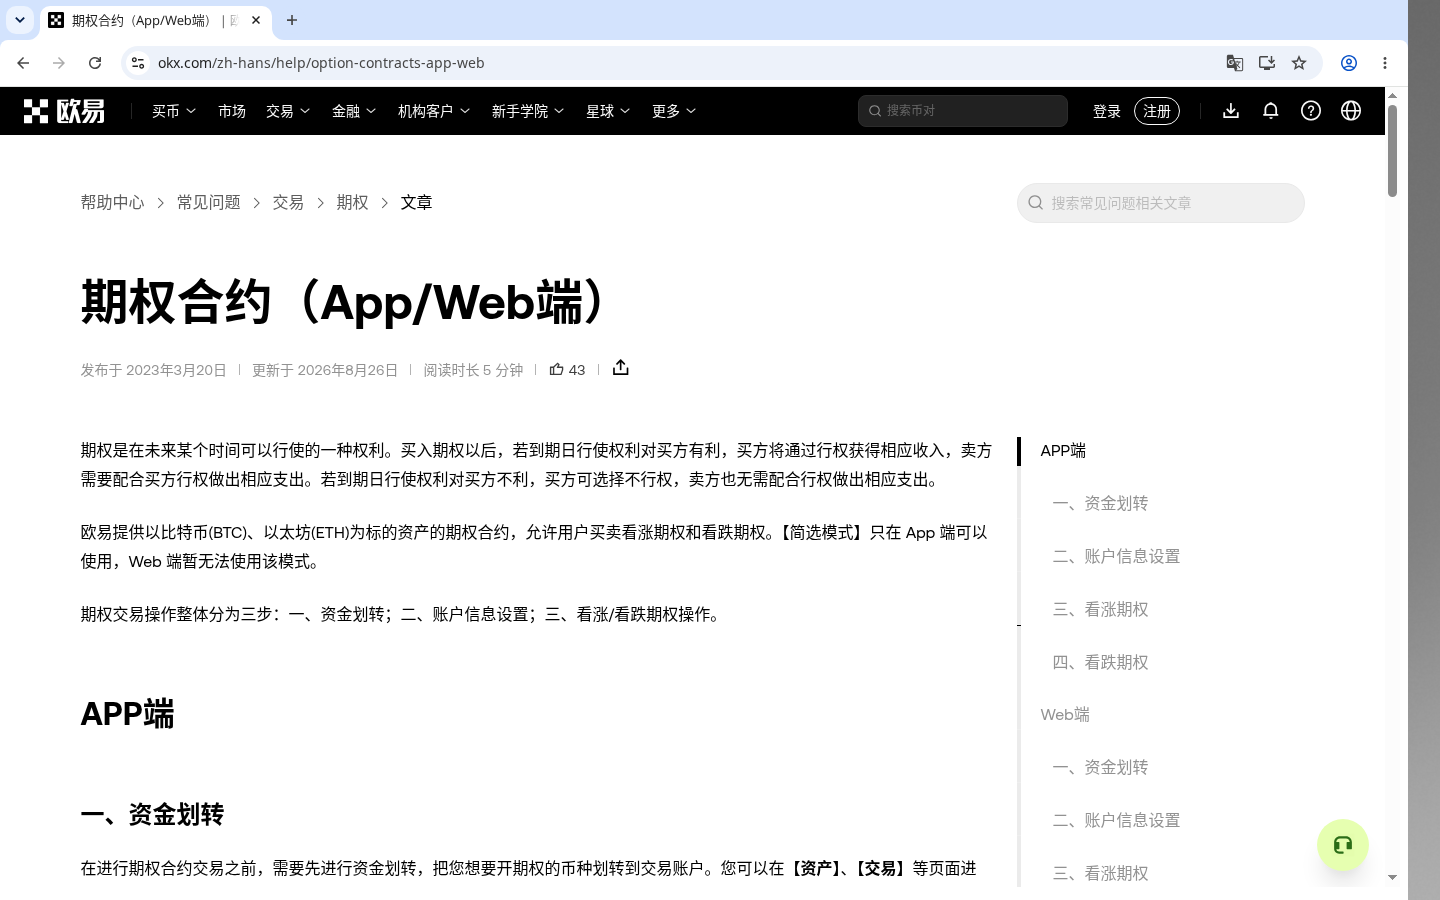Jump to Web端 section in contents
The width and height of the screenshot is (1440, 900).
1065,715
